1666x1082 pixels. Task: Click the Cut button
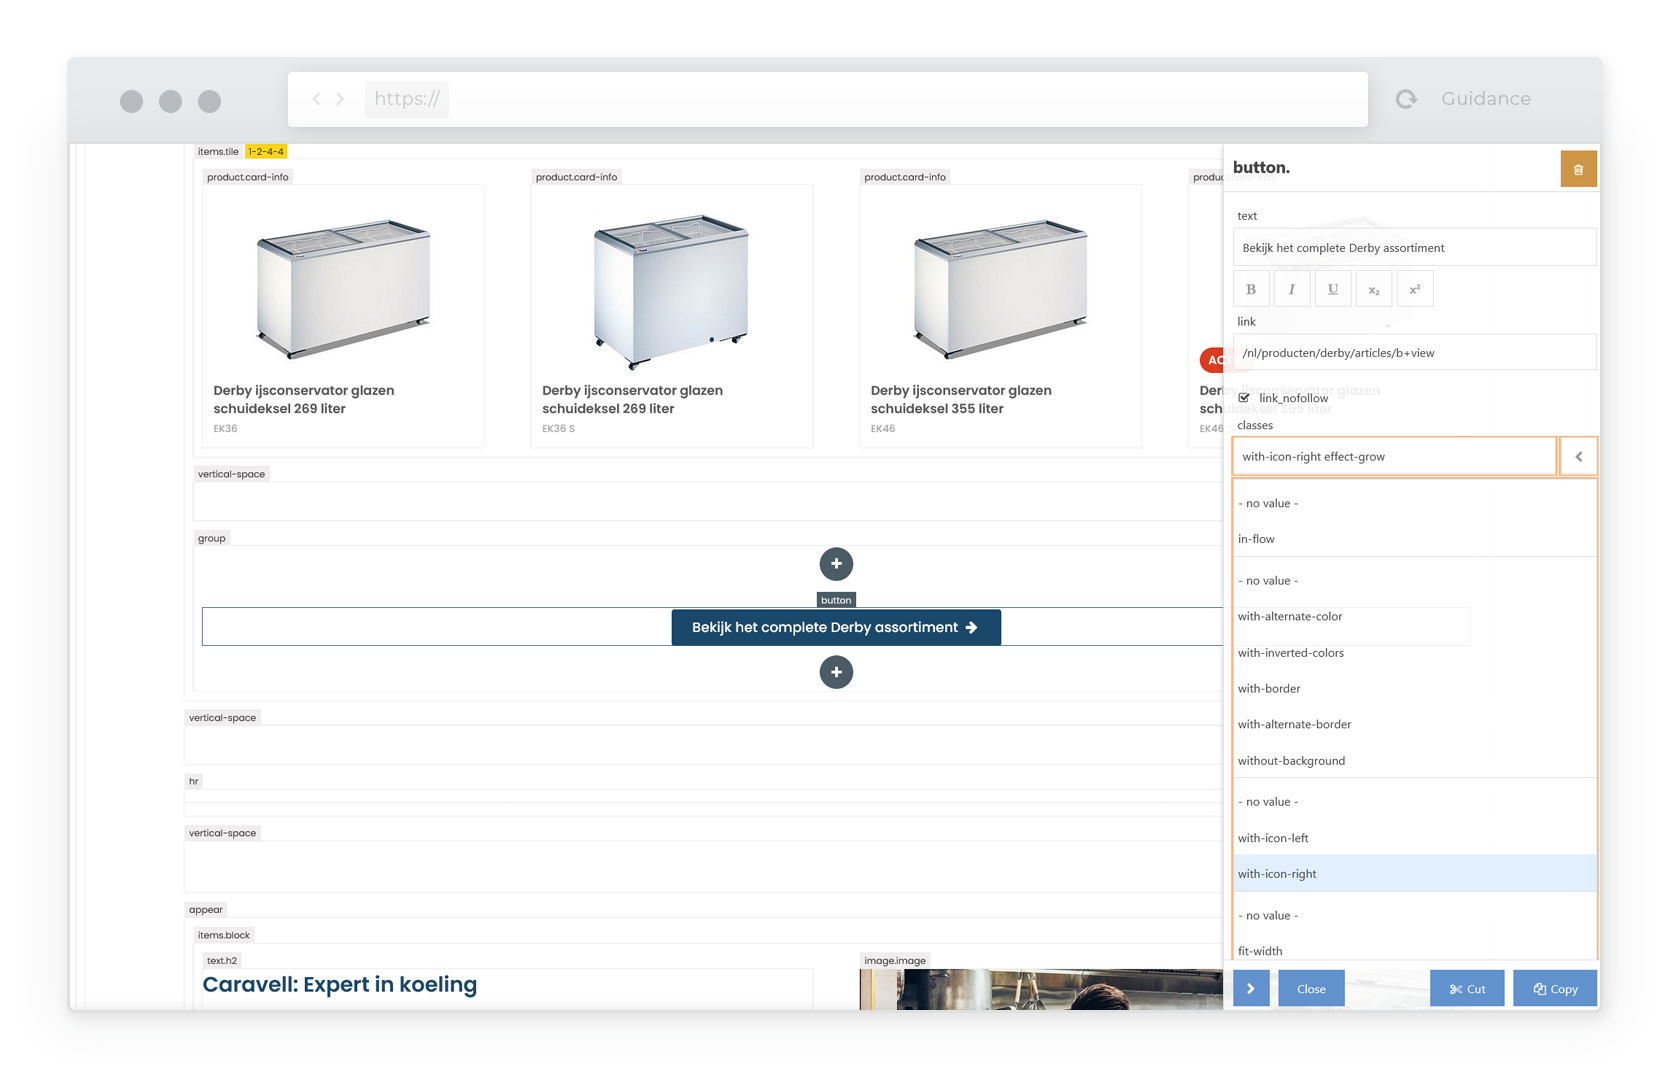coord(1467,989)
